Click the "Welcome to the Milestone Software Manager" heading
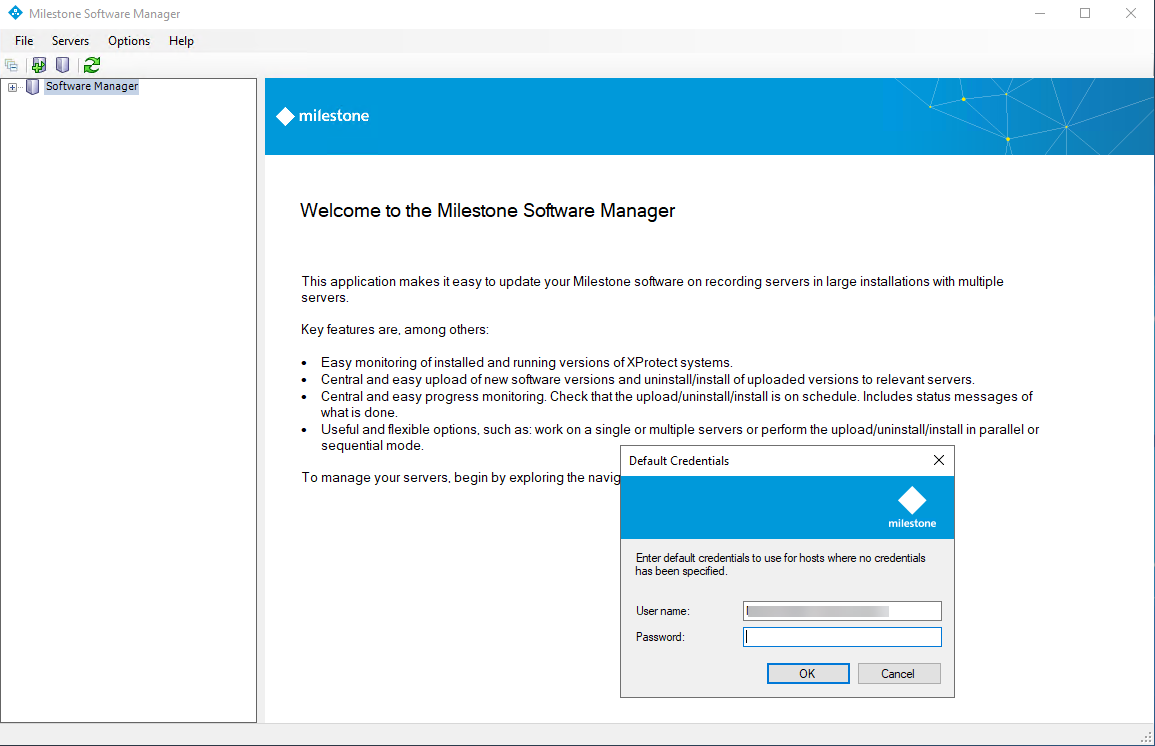 click(x=488, y=211)
